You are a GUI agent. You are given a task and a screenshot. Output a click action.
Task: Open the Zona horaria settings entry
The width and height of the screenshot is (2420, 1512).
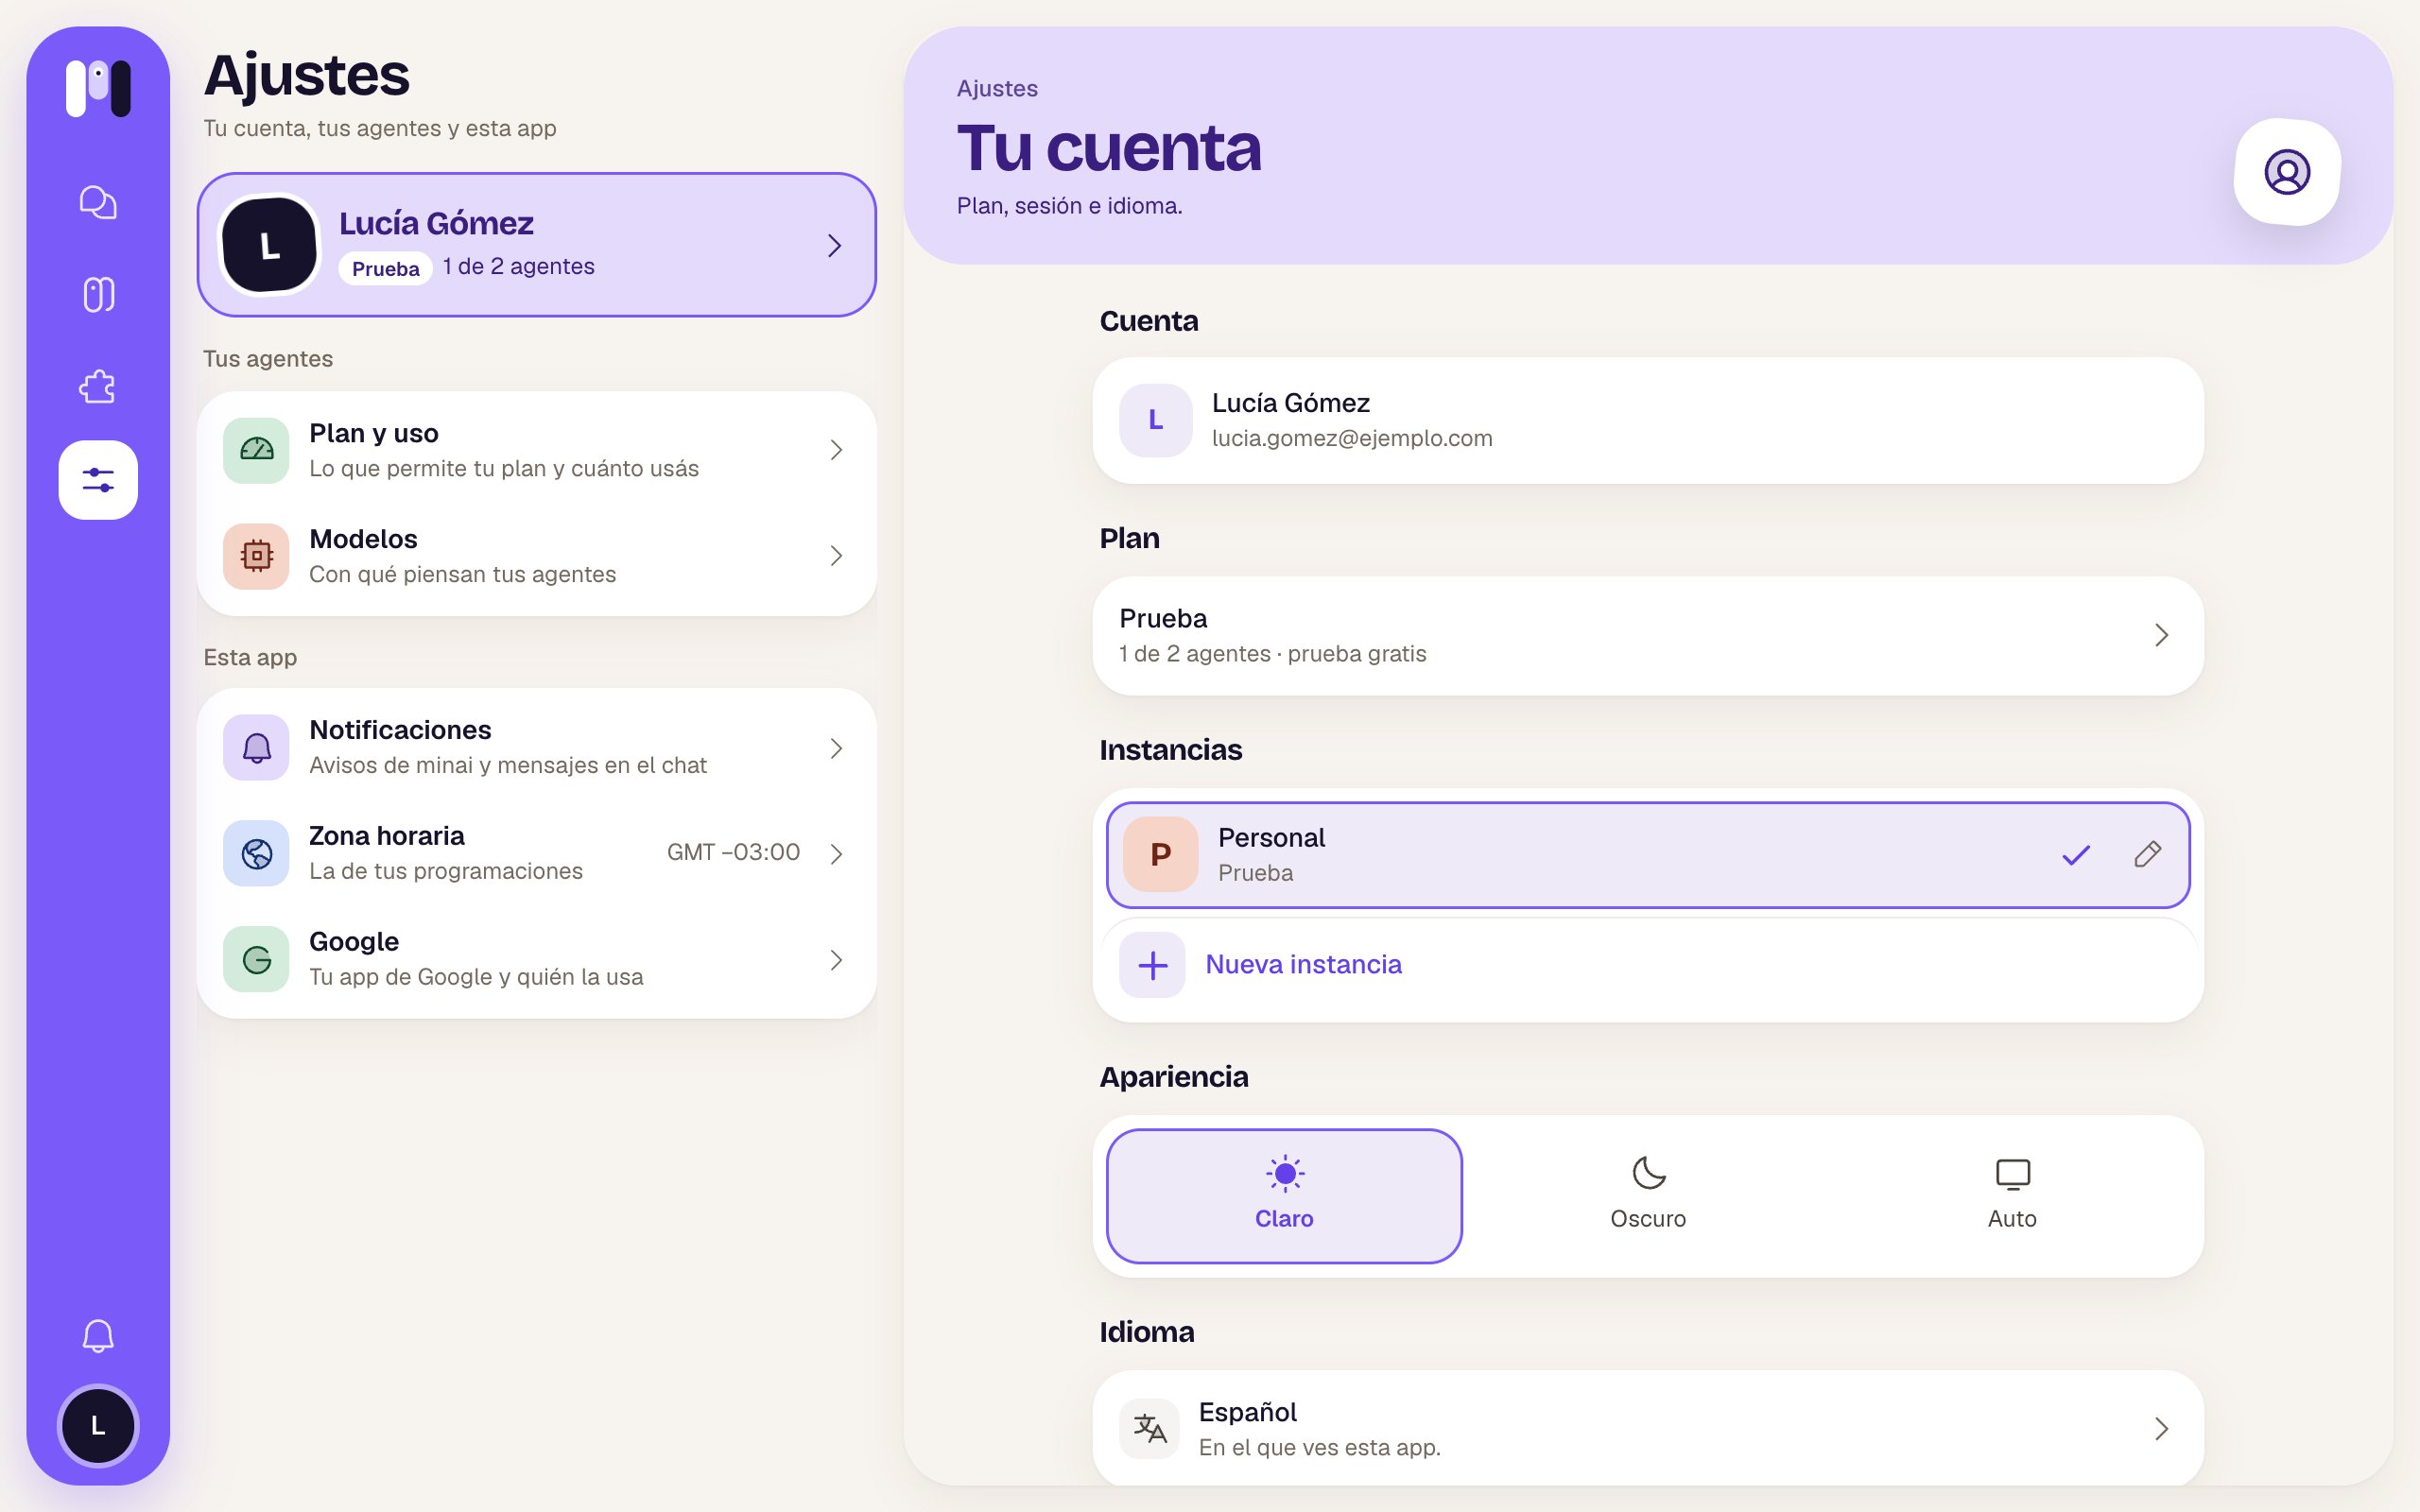pos(537,853)
